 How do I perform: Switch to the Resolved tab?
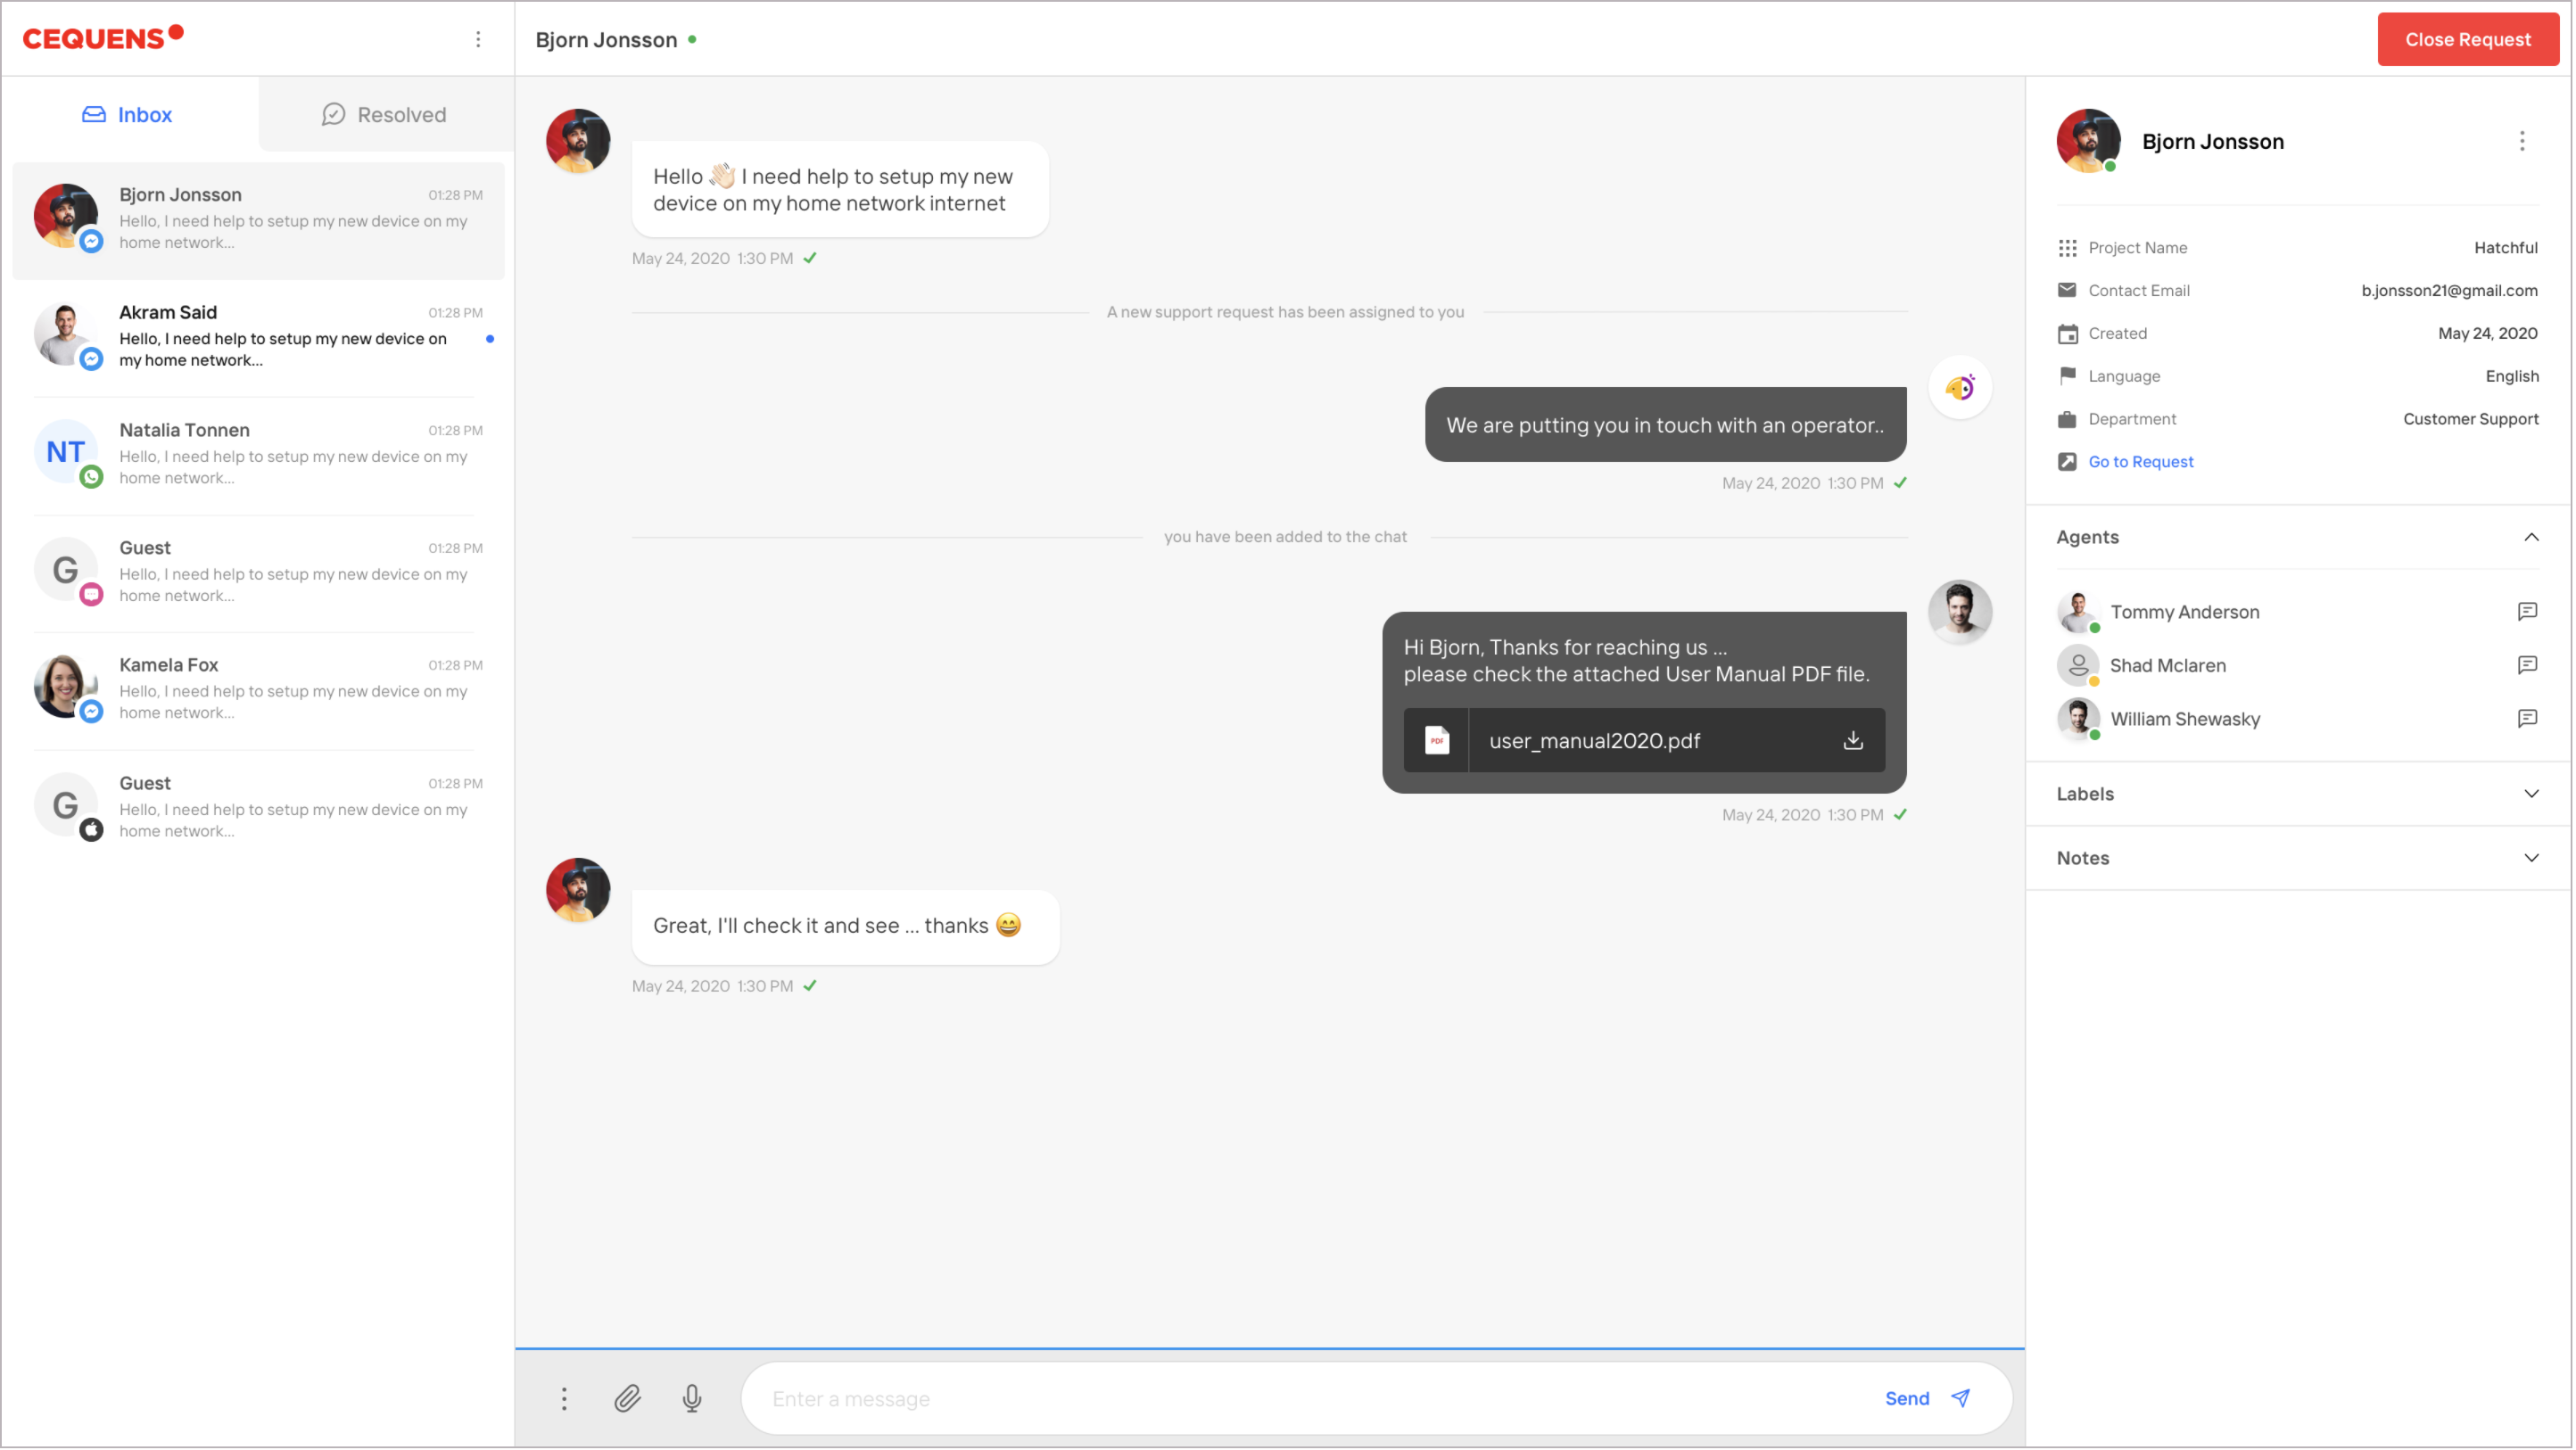(385, 114)
